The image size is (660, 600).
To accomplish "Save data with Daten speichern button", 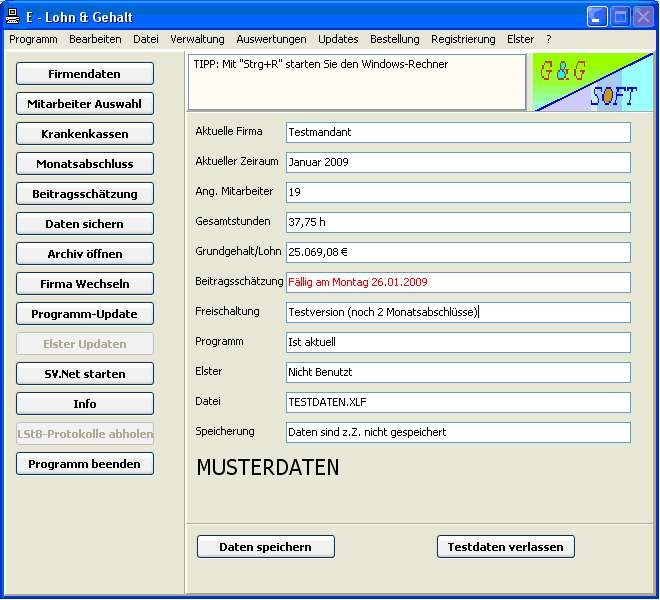I will point(265,547).
